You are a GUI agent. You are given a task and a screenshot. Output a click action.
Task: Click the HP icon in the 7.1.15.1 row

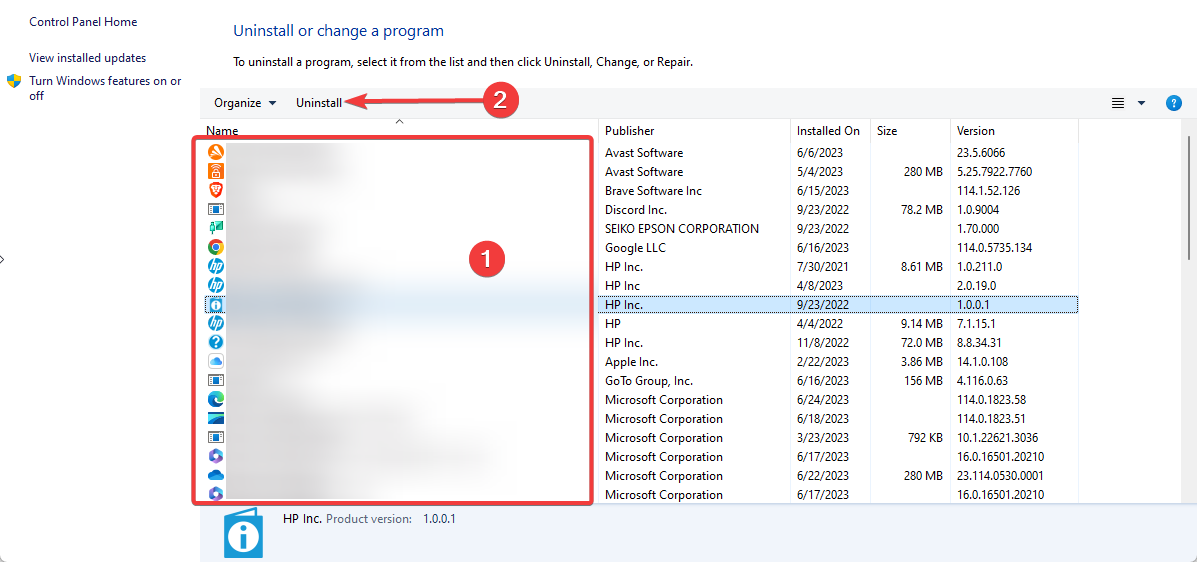click(x=216, y=323)
